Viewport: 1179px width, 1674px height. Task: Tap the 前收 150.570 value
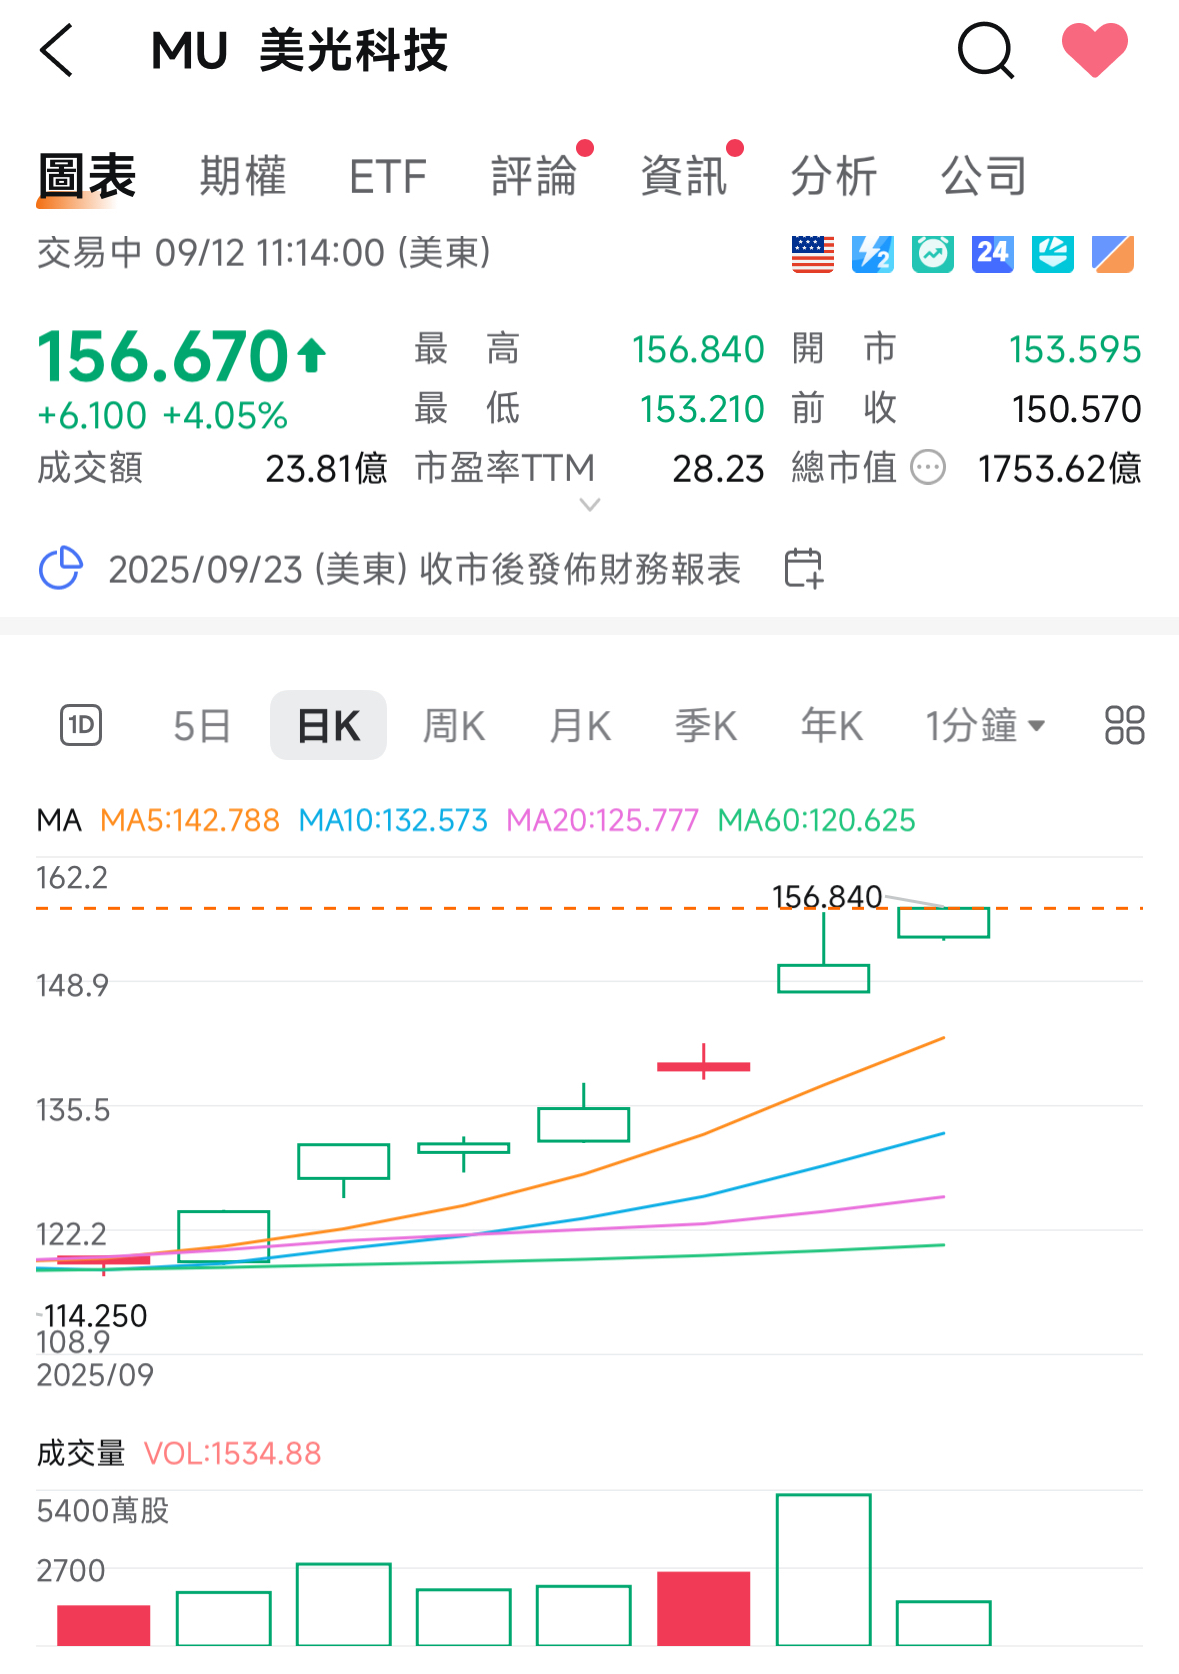point(1076,409)
